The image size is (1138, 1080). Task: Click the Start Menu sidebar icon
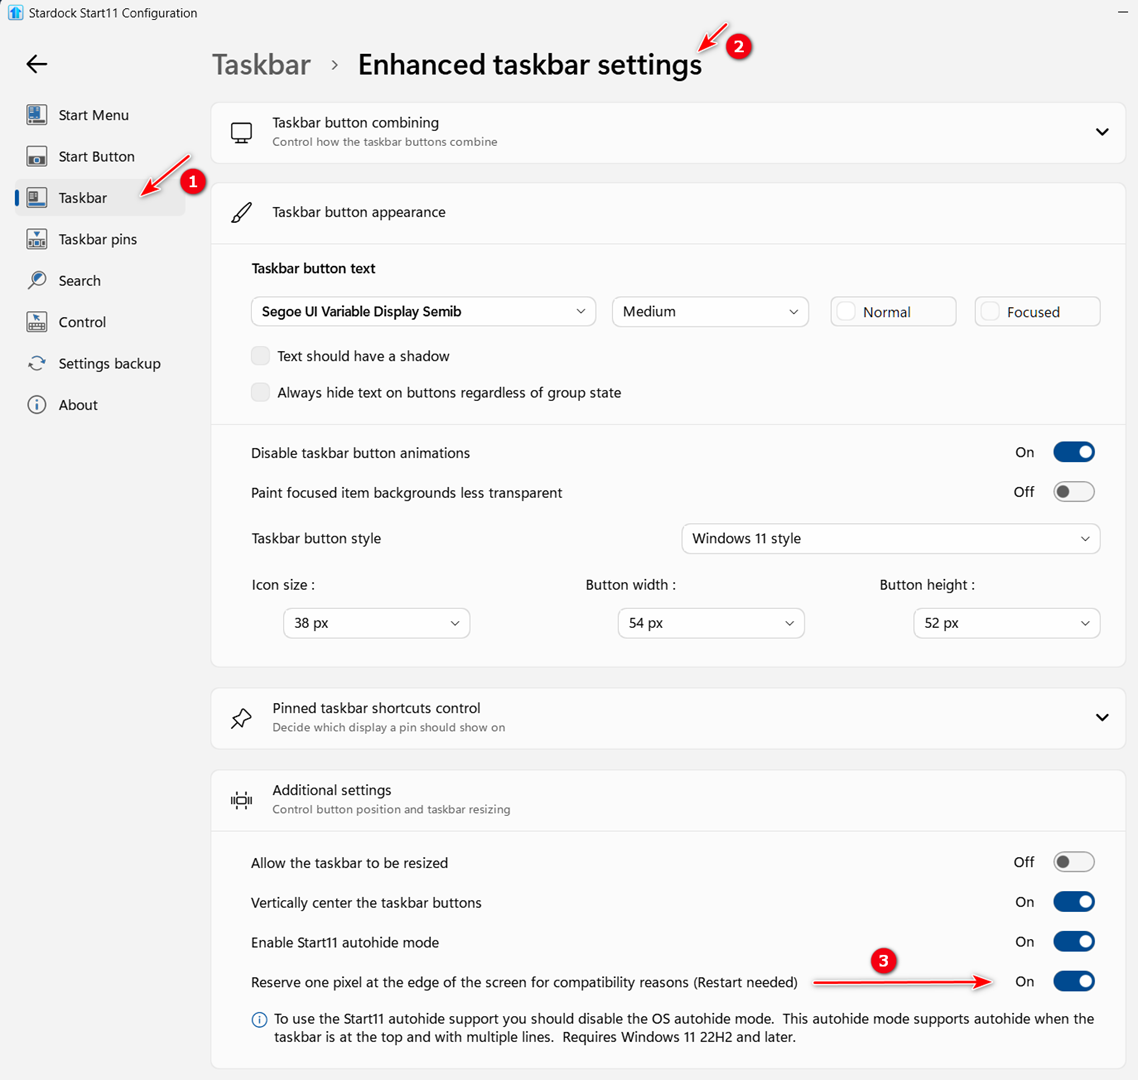37,115
